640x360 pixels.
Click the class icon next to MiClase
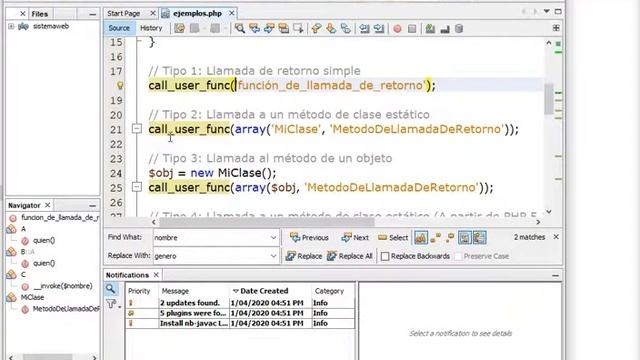(x=12, y=298)
